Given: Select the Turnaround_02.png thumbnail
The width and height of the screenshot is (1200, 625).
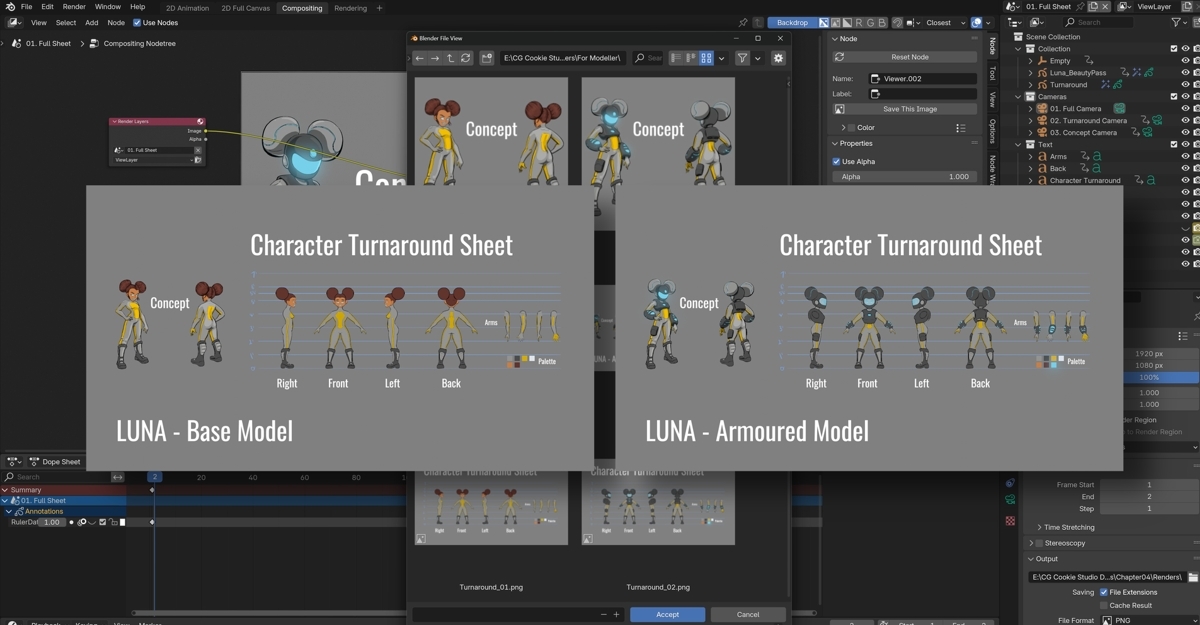Looking at the screenshot, I should 658,508.
